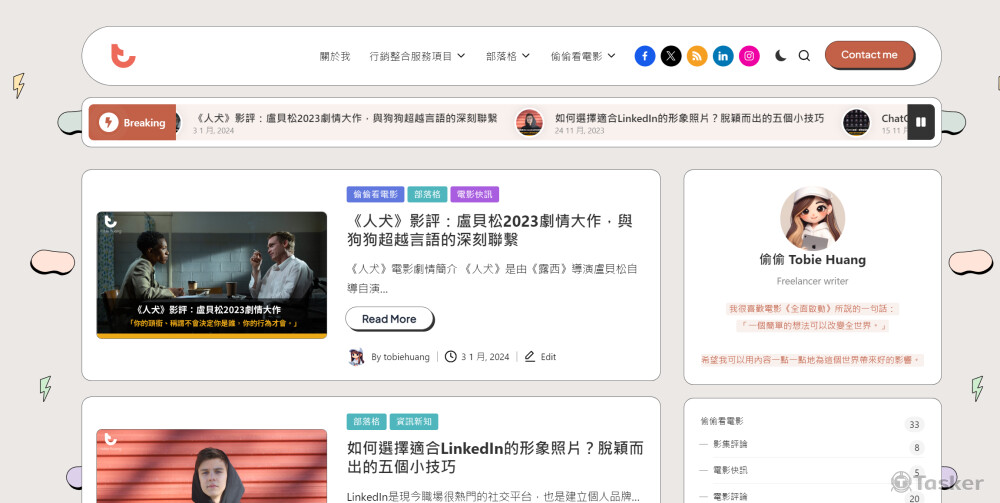Image resolution: width=1000 pixels, height=503 pixels.
Task: Click the Contact me button
Action: [869, 55]
